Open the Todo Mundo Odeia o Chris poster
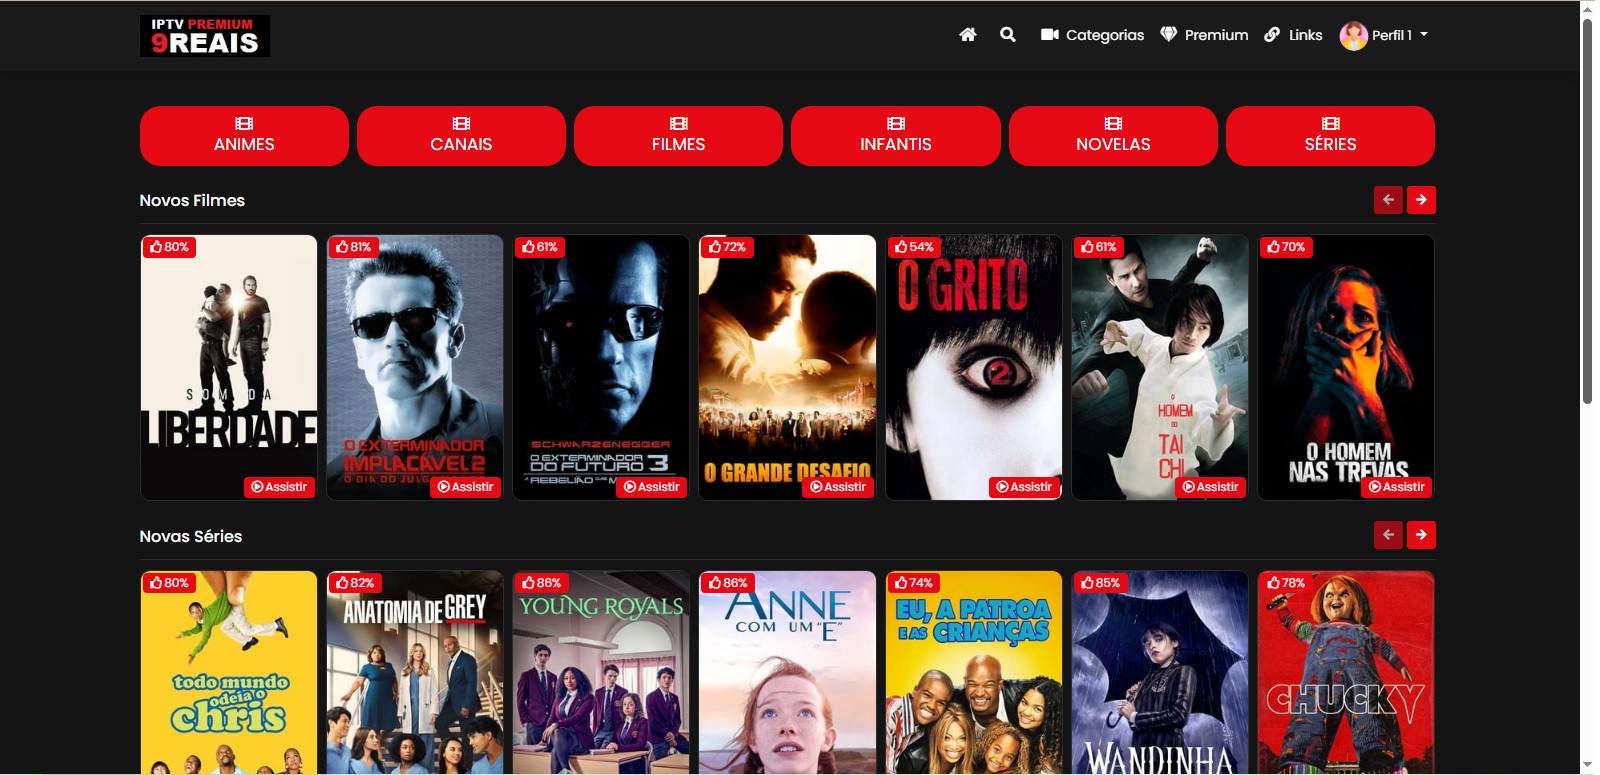1600x775 pixels. [x=229, y=673]
